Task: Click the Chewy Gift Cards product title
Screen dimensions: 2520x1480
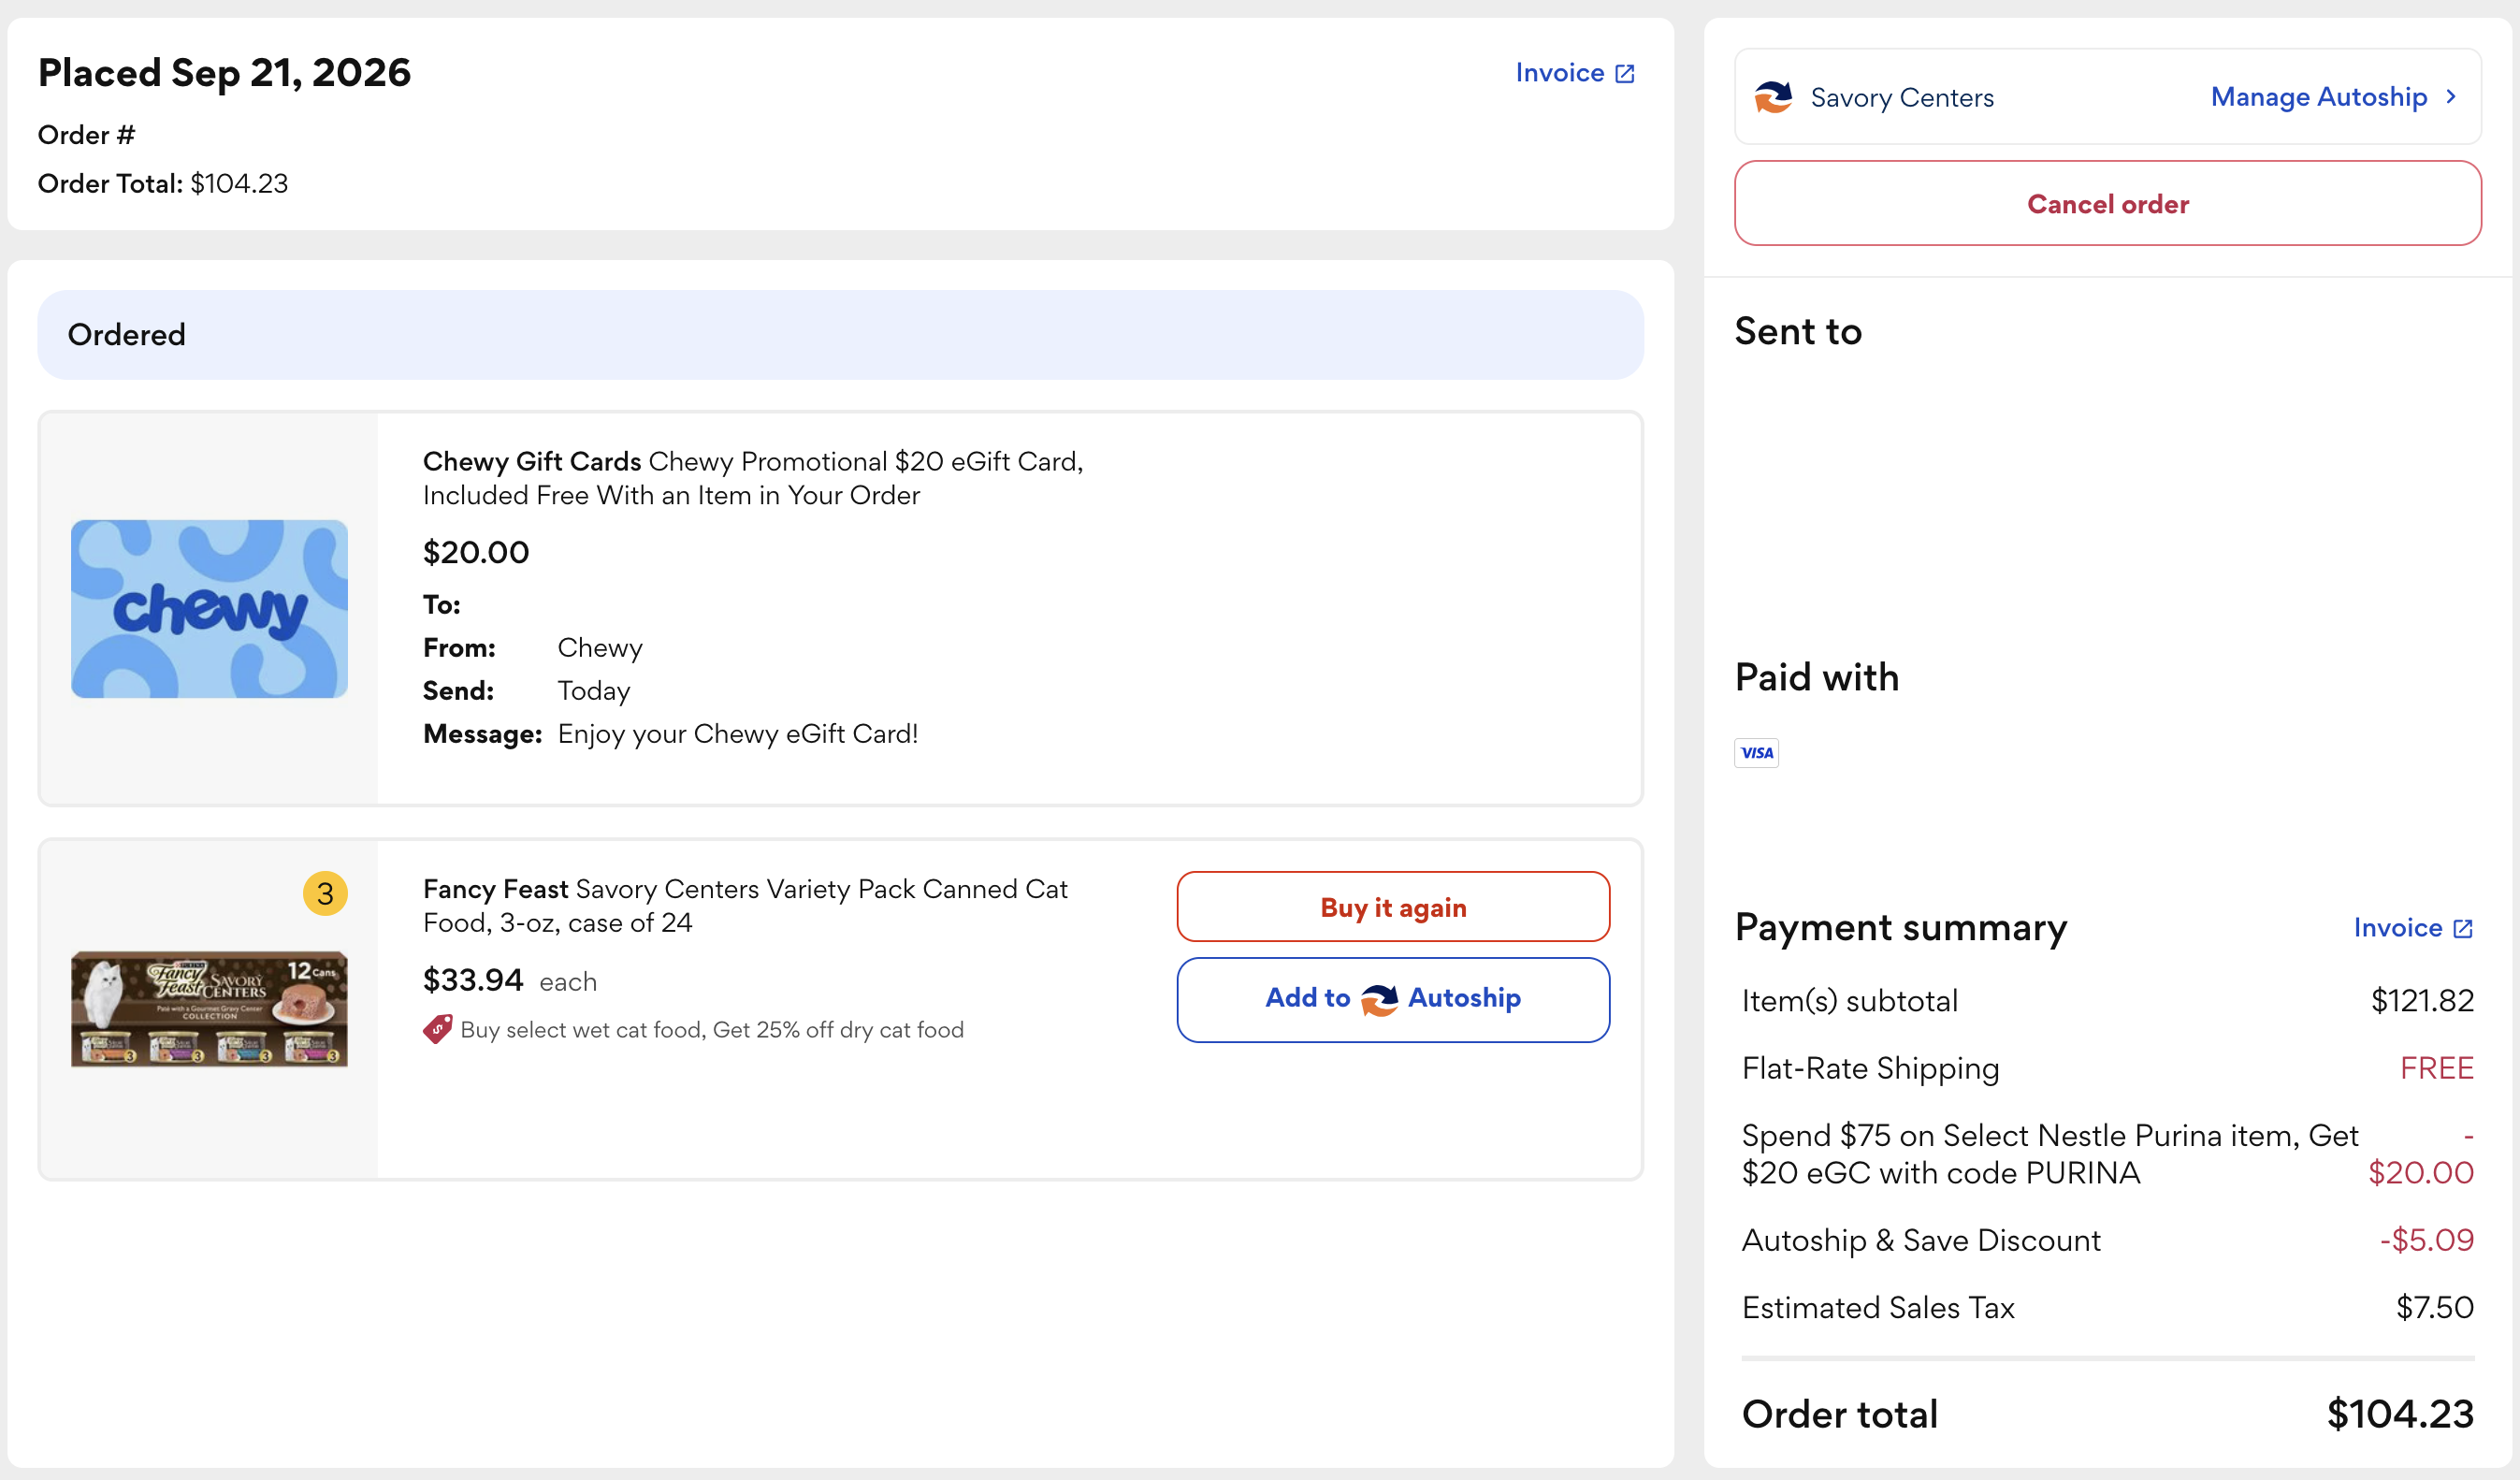Action: coord(753,478)
